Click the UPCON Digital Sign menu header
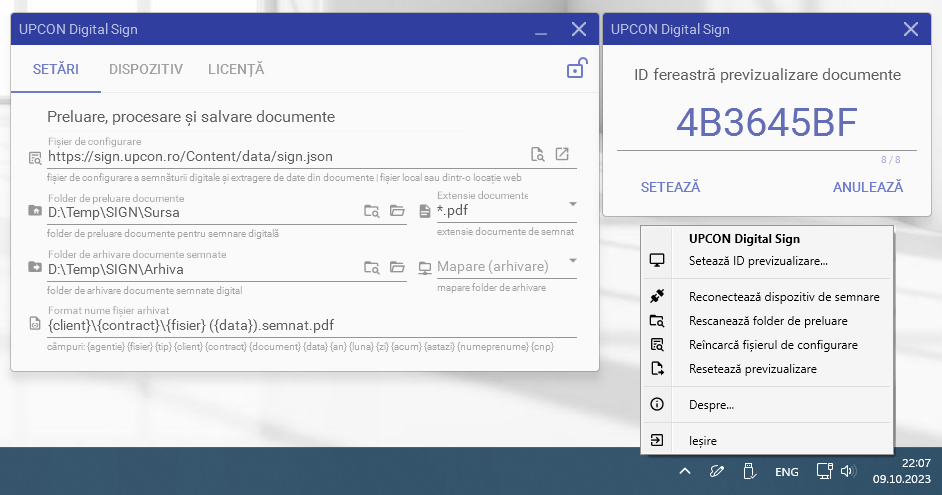 point(744,238)
